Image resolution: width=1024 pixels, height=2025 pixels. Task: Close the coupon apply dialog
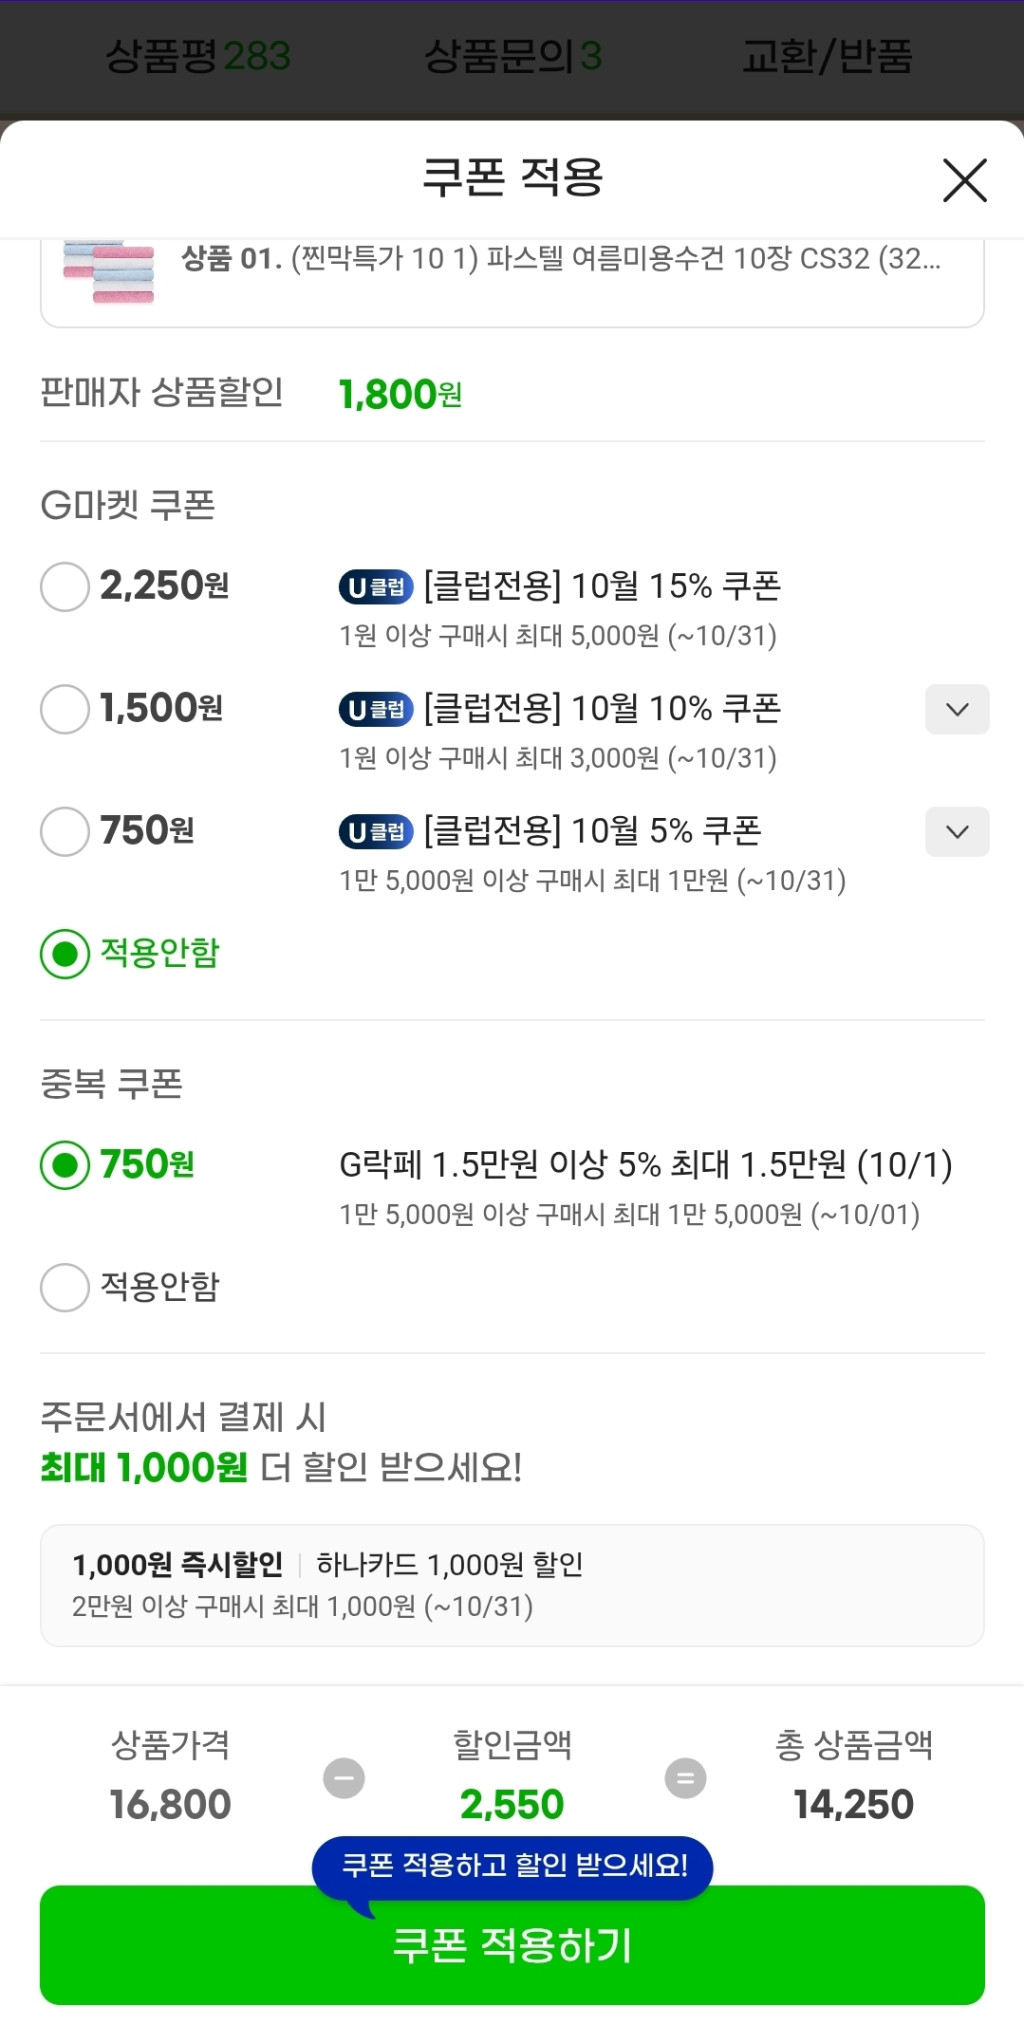click(964, 180)
